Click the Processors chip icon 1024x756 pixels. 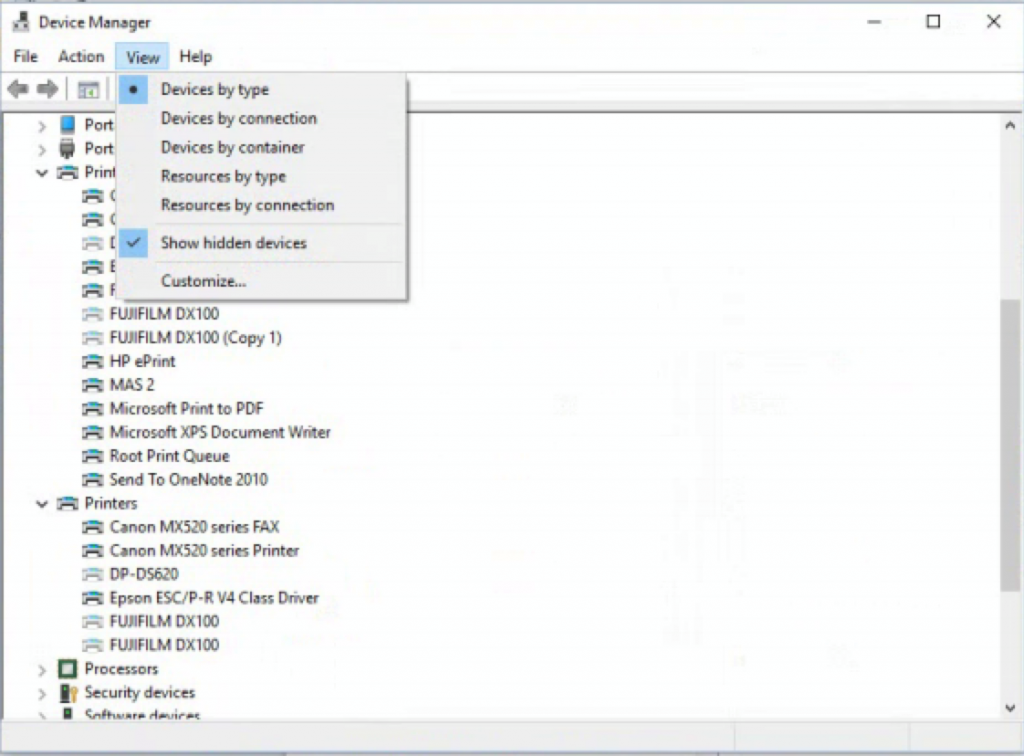click(67, 669)
